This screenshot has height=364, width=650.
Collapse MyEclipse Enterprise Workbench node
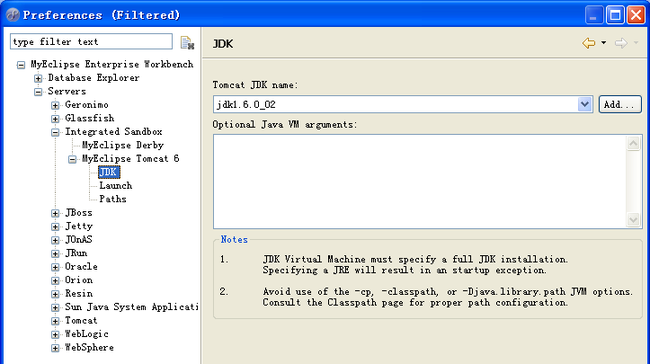tap(21, 65)
